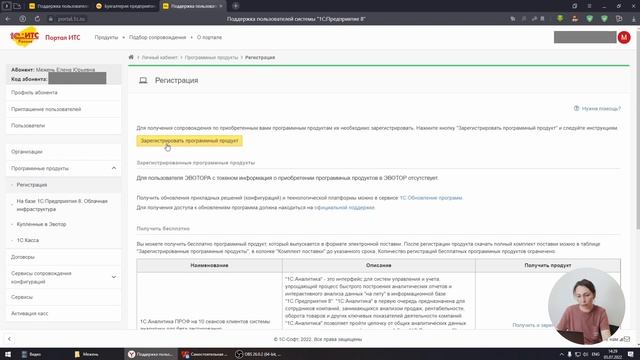Viewport: 640px width, 360px height.
Task: Open the browser hamburger menu icon
Action: [x=589, y=6]
